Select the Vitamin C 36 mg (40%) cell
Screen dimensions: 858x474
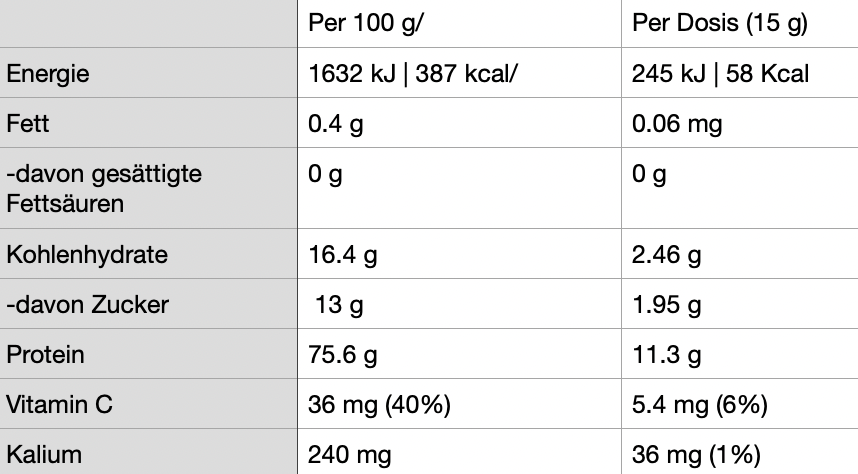click(460, 404)
